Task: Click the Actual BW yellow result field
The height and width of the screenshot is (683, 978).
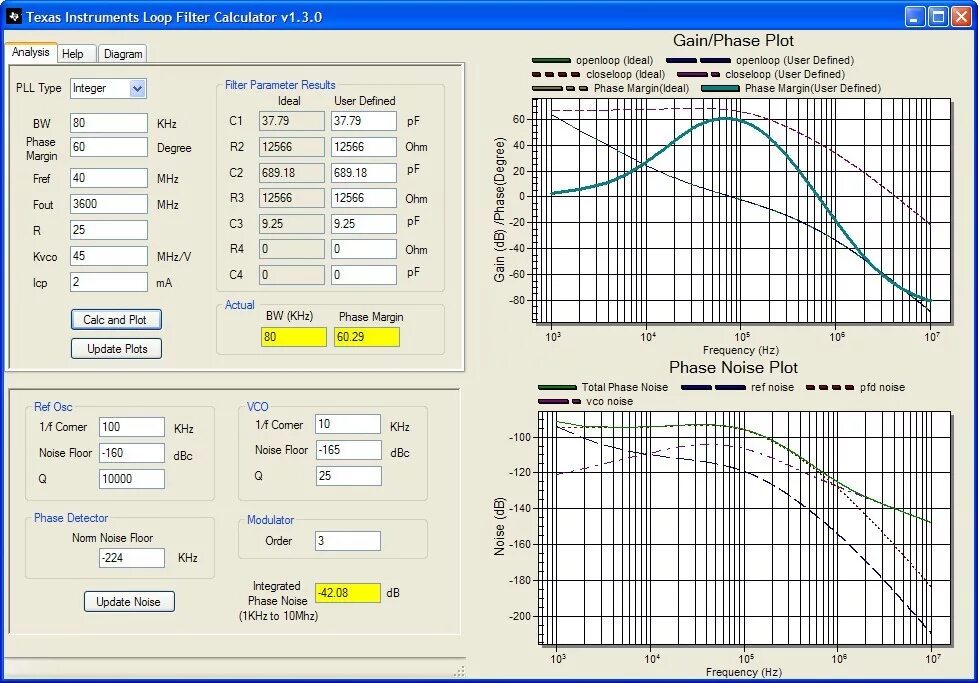Action: (294, 337)
